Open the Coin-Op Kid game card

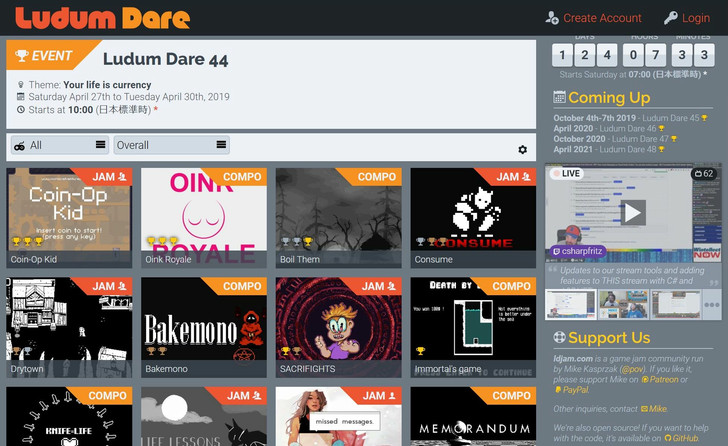pyautogui.click(x=69, y=218)
